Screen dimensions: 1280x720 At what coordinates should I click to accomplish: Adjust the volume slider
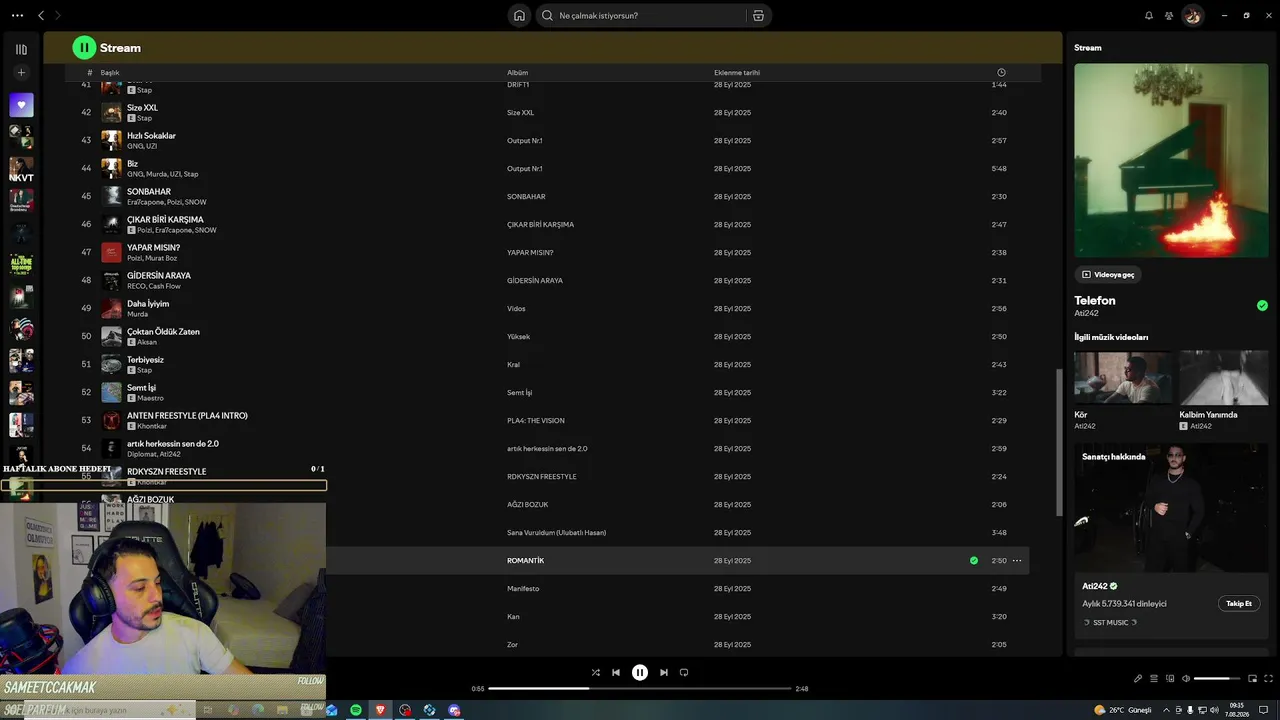(1217, 679)
